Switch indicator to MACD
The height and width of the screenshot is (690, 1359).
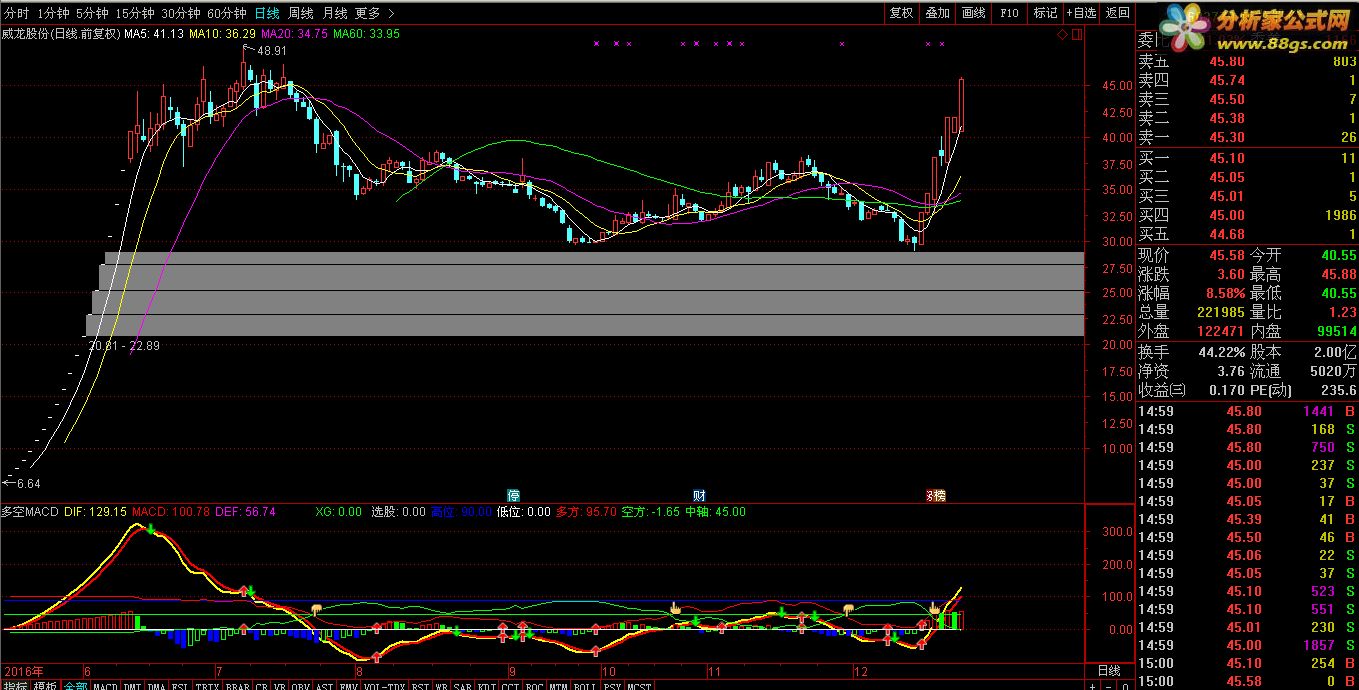click(x=105, y=684)
